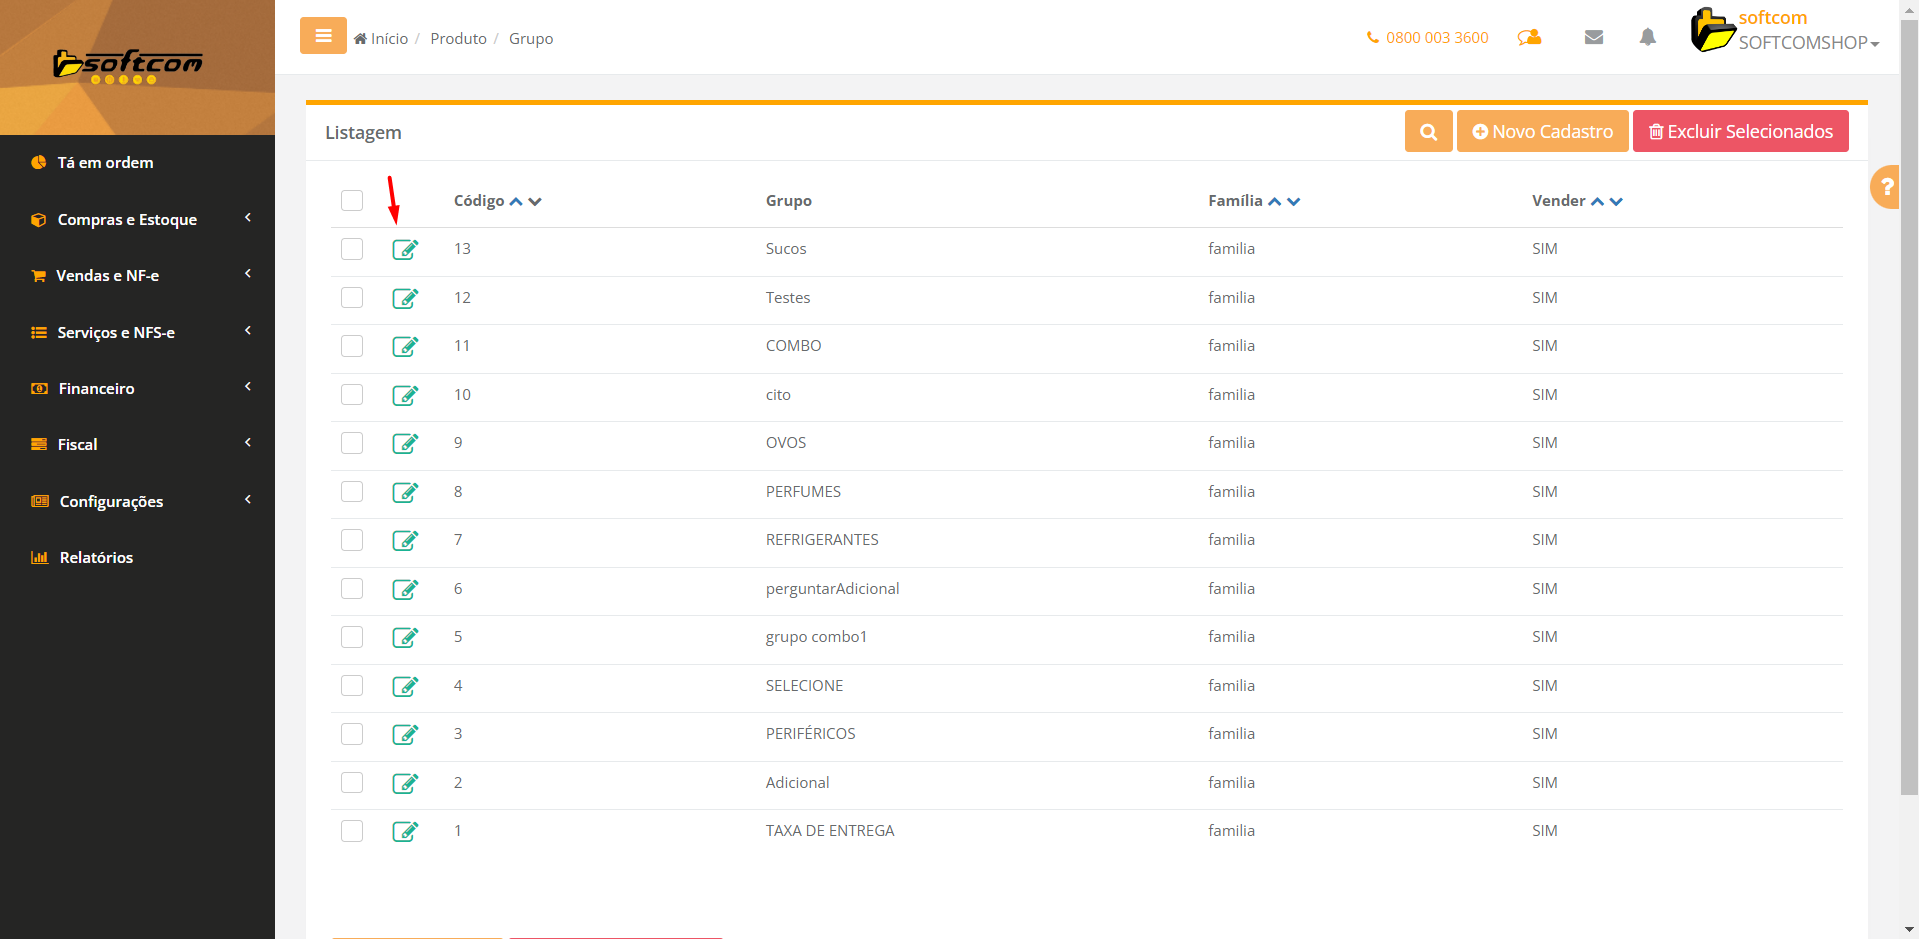Screen dimensions: 1919x939
Task: Click the search magnifier button
Action: (1428, 131)
